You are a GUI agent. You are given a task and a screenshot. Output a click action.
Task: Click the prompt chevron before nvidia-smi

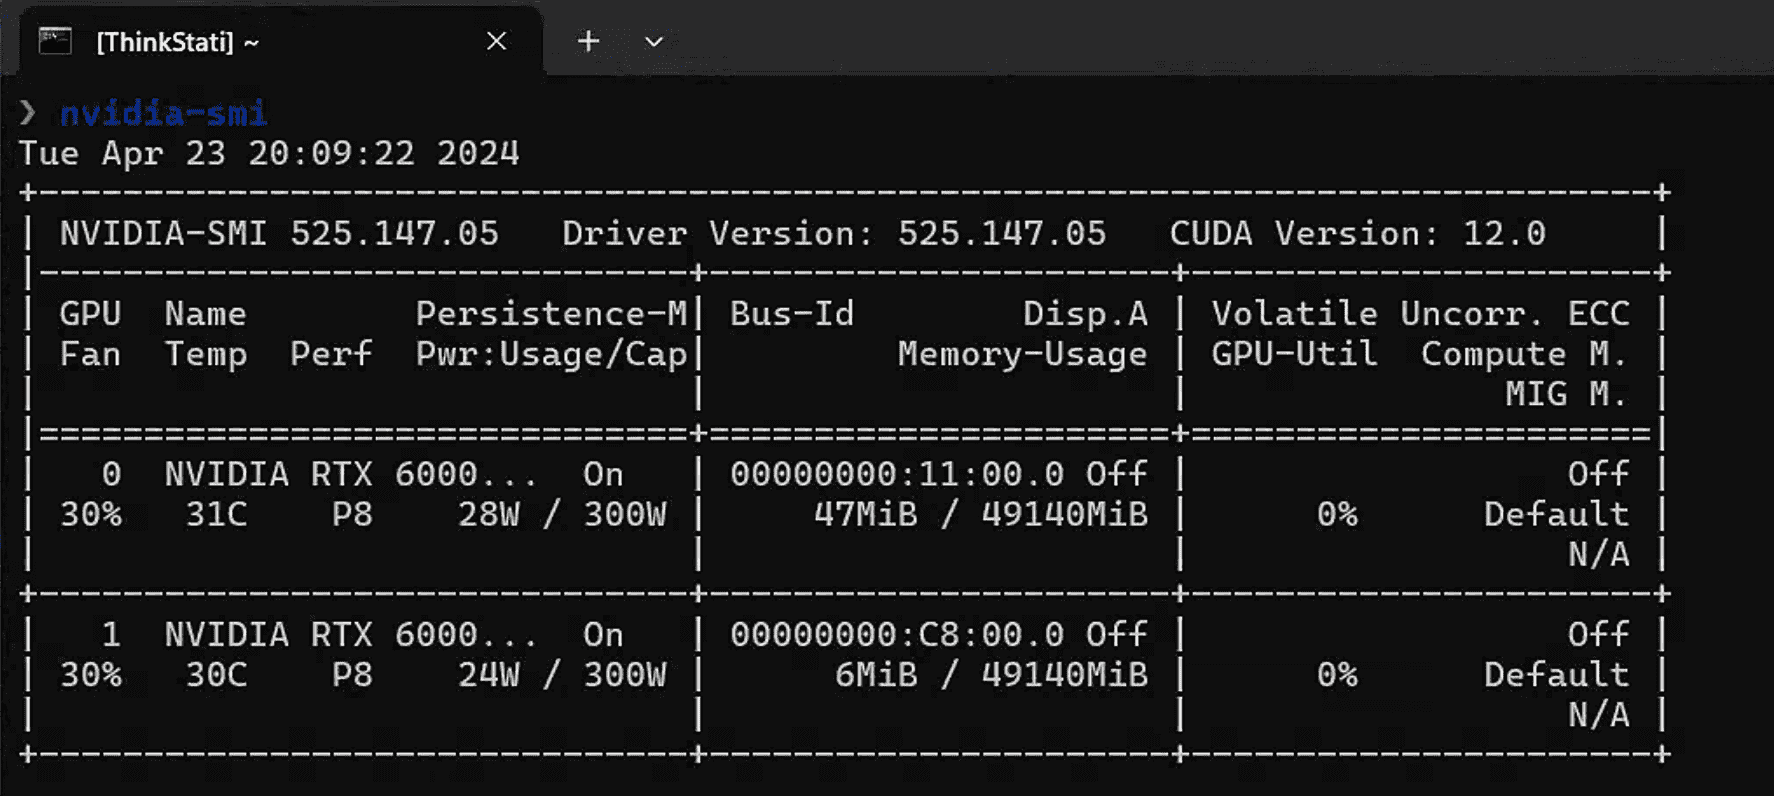click(x=28, y=113)
